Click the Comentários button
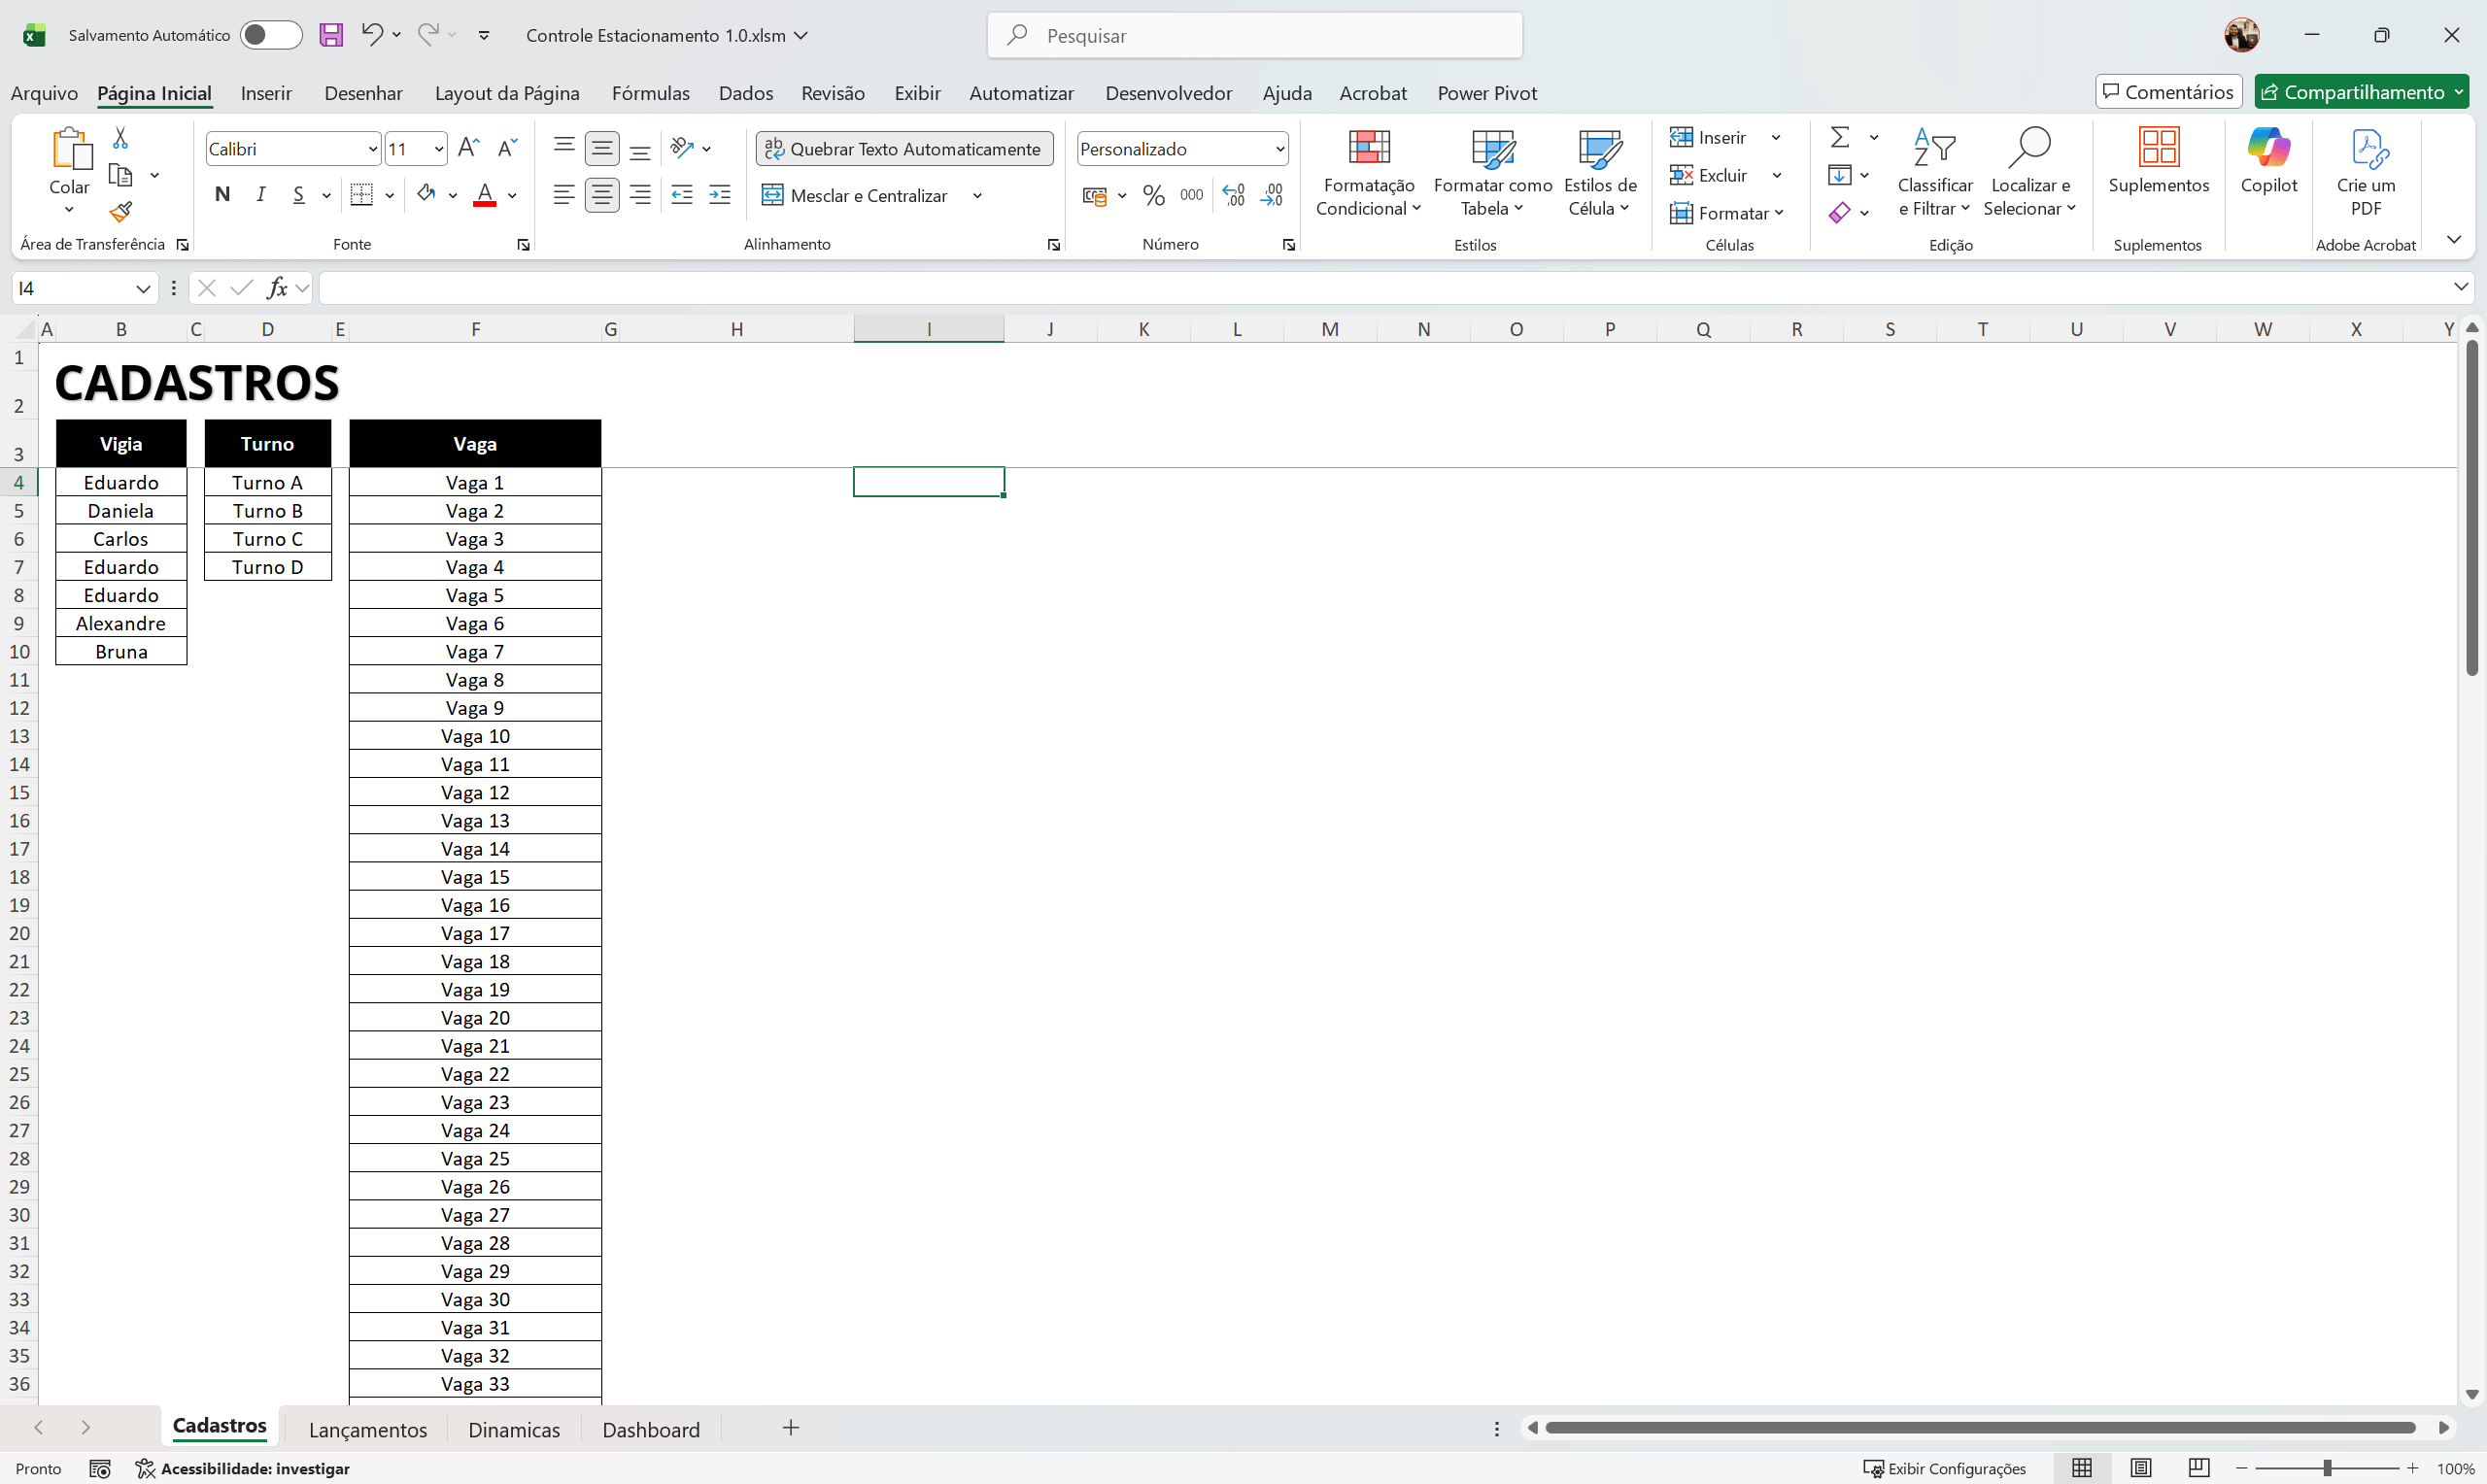 2167,92
